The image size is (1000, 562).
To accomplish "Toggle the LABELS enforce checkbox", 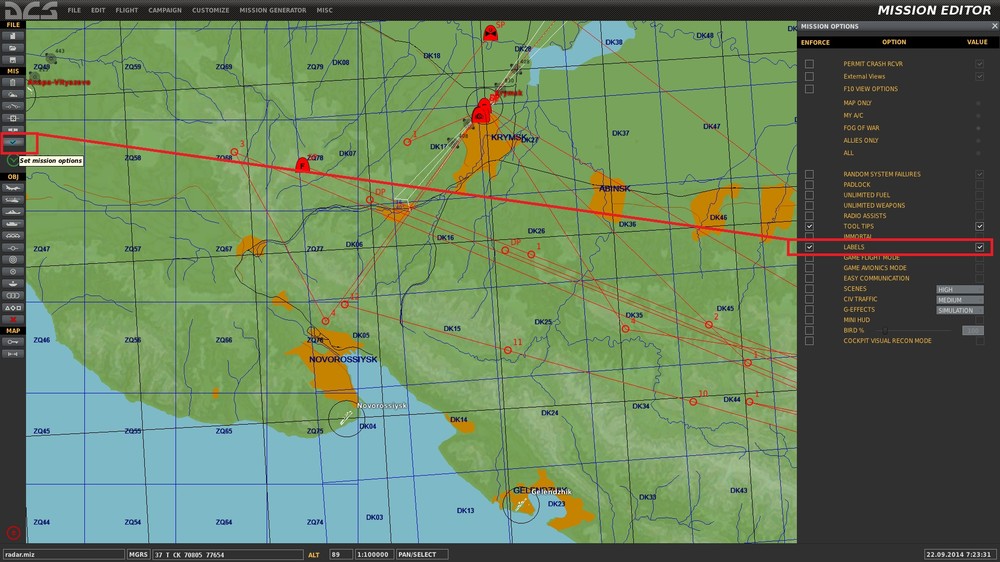I will [x=809, y=247].
